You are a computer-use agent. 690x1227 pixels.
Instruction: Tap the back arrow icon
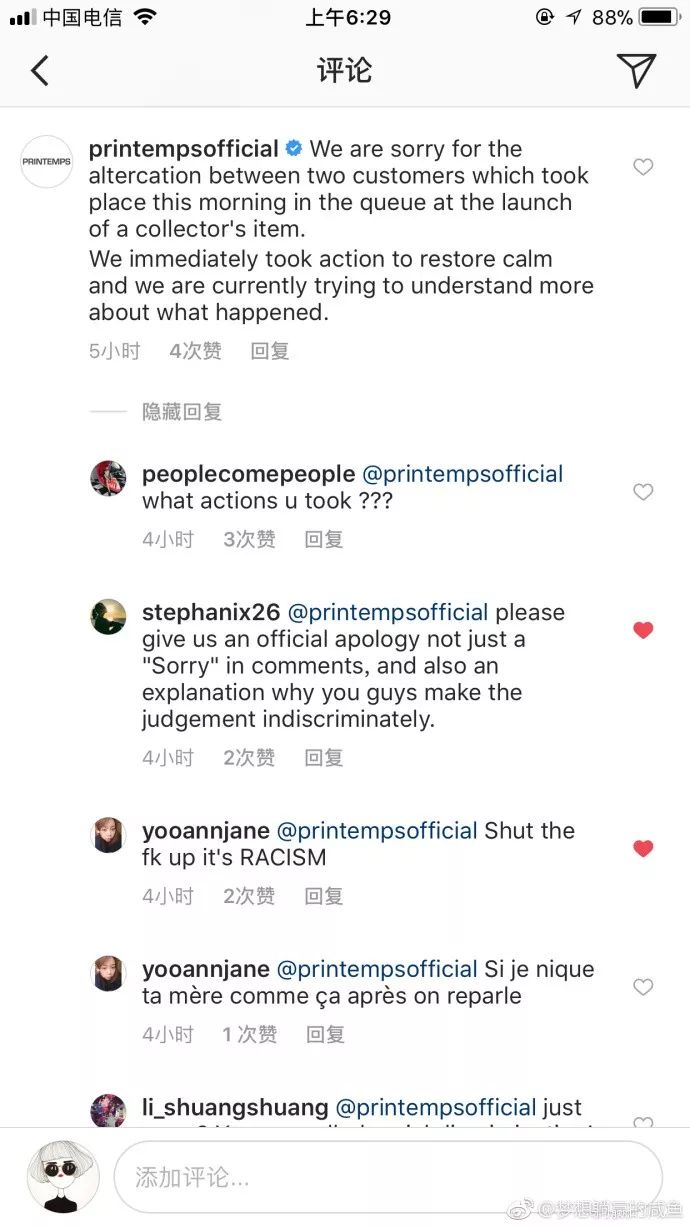tap(39, 70)
